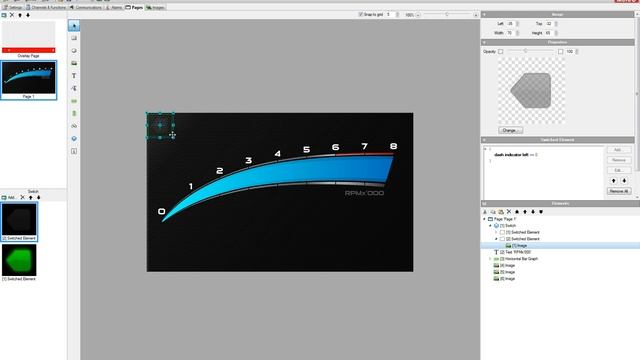Click the add page icon above page list
This screenshot has height=360, width=640.
[4, 15]
